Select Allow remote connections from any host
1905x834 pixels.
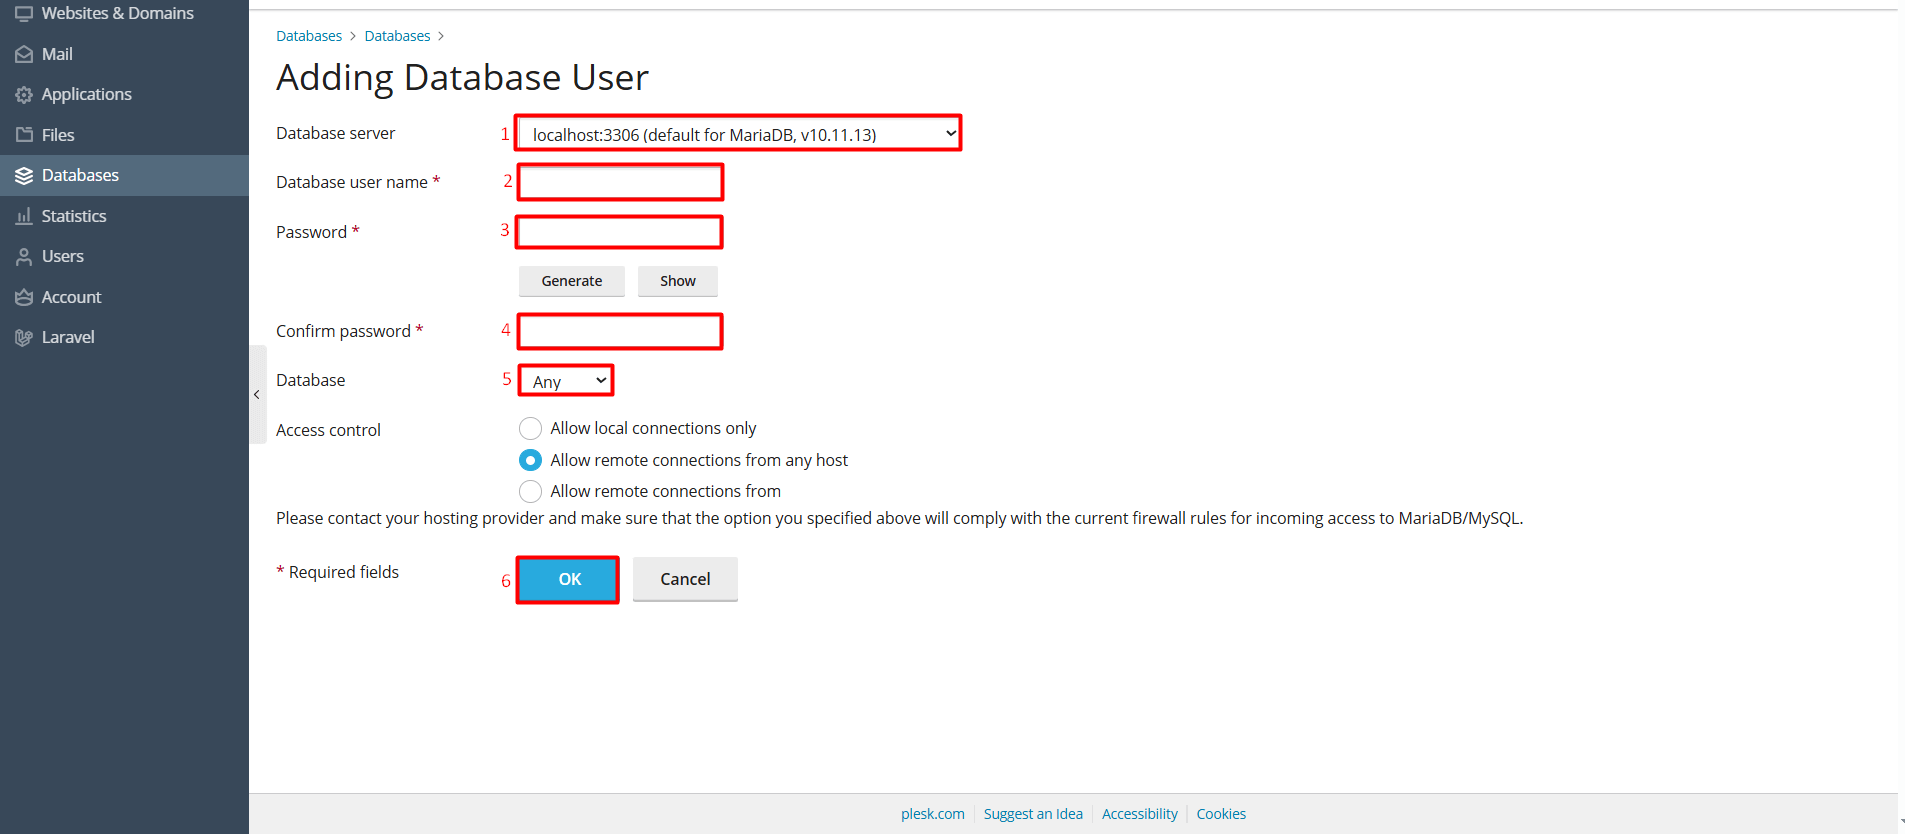coord(531,460)
